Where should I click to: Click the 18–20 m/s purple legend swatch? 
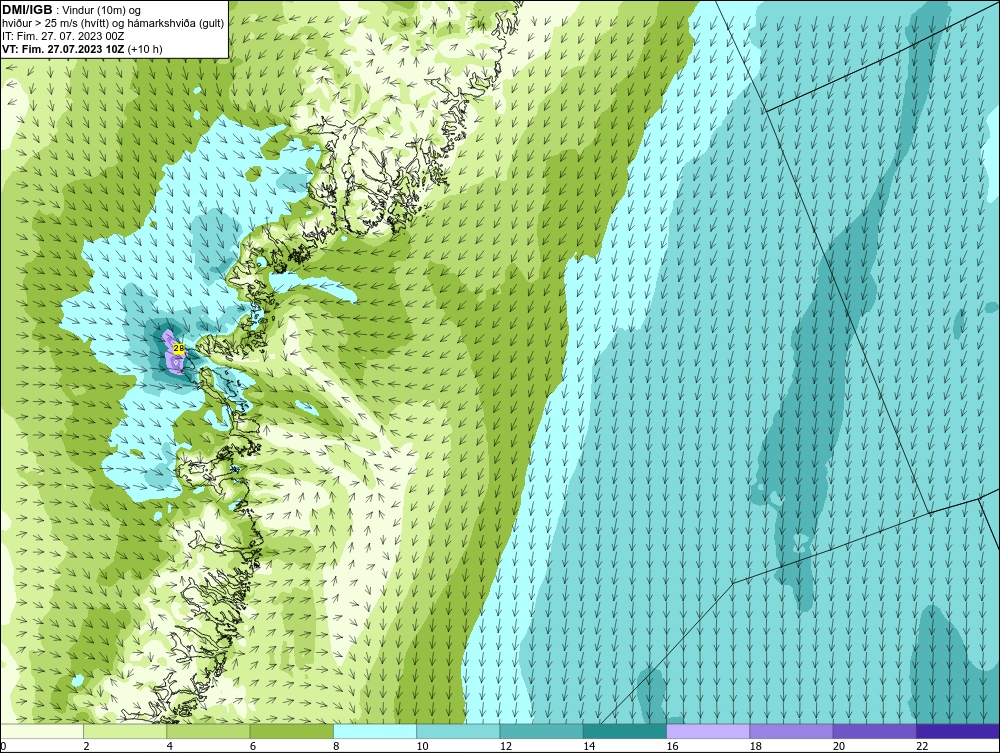point(791,731)
